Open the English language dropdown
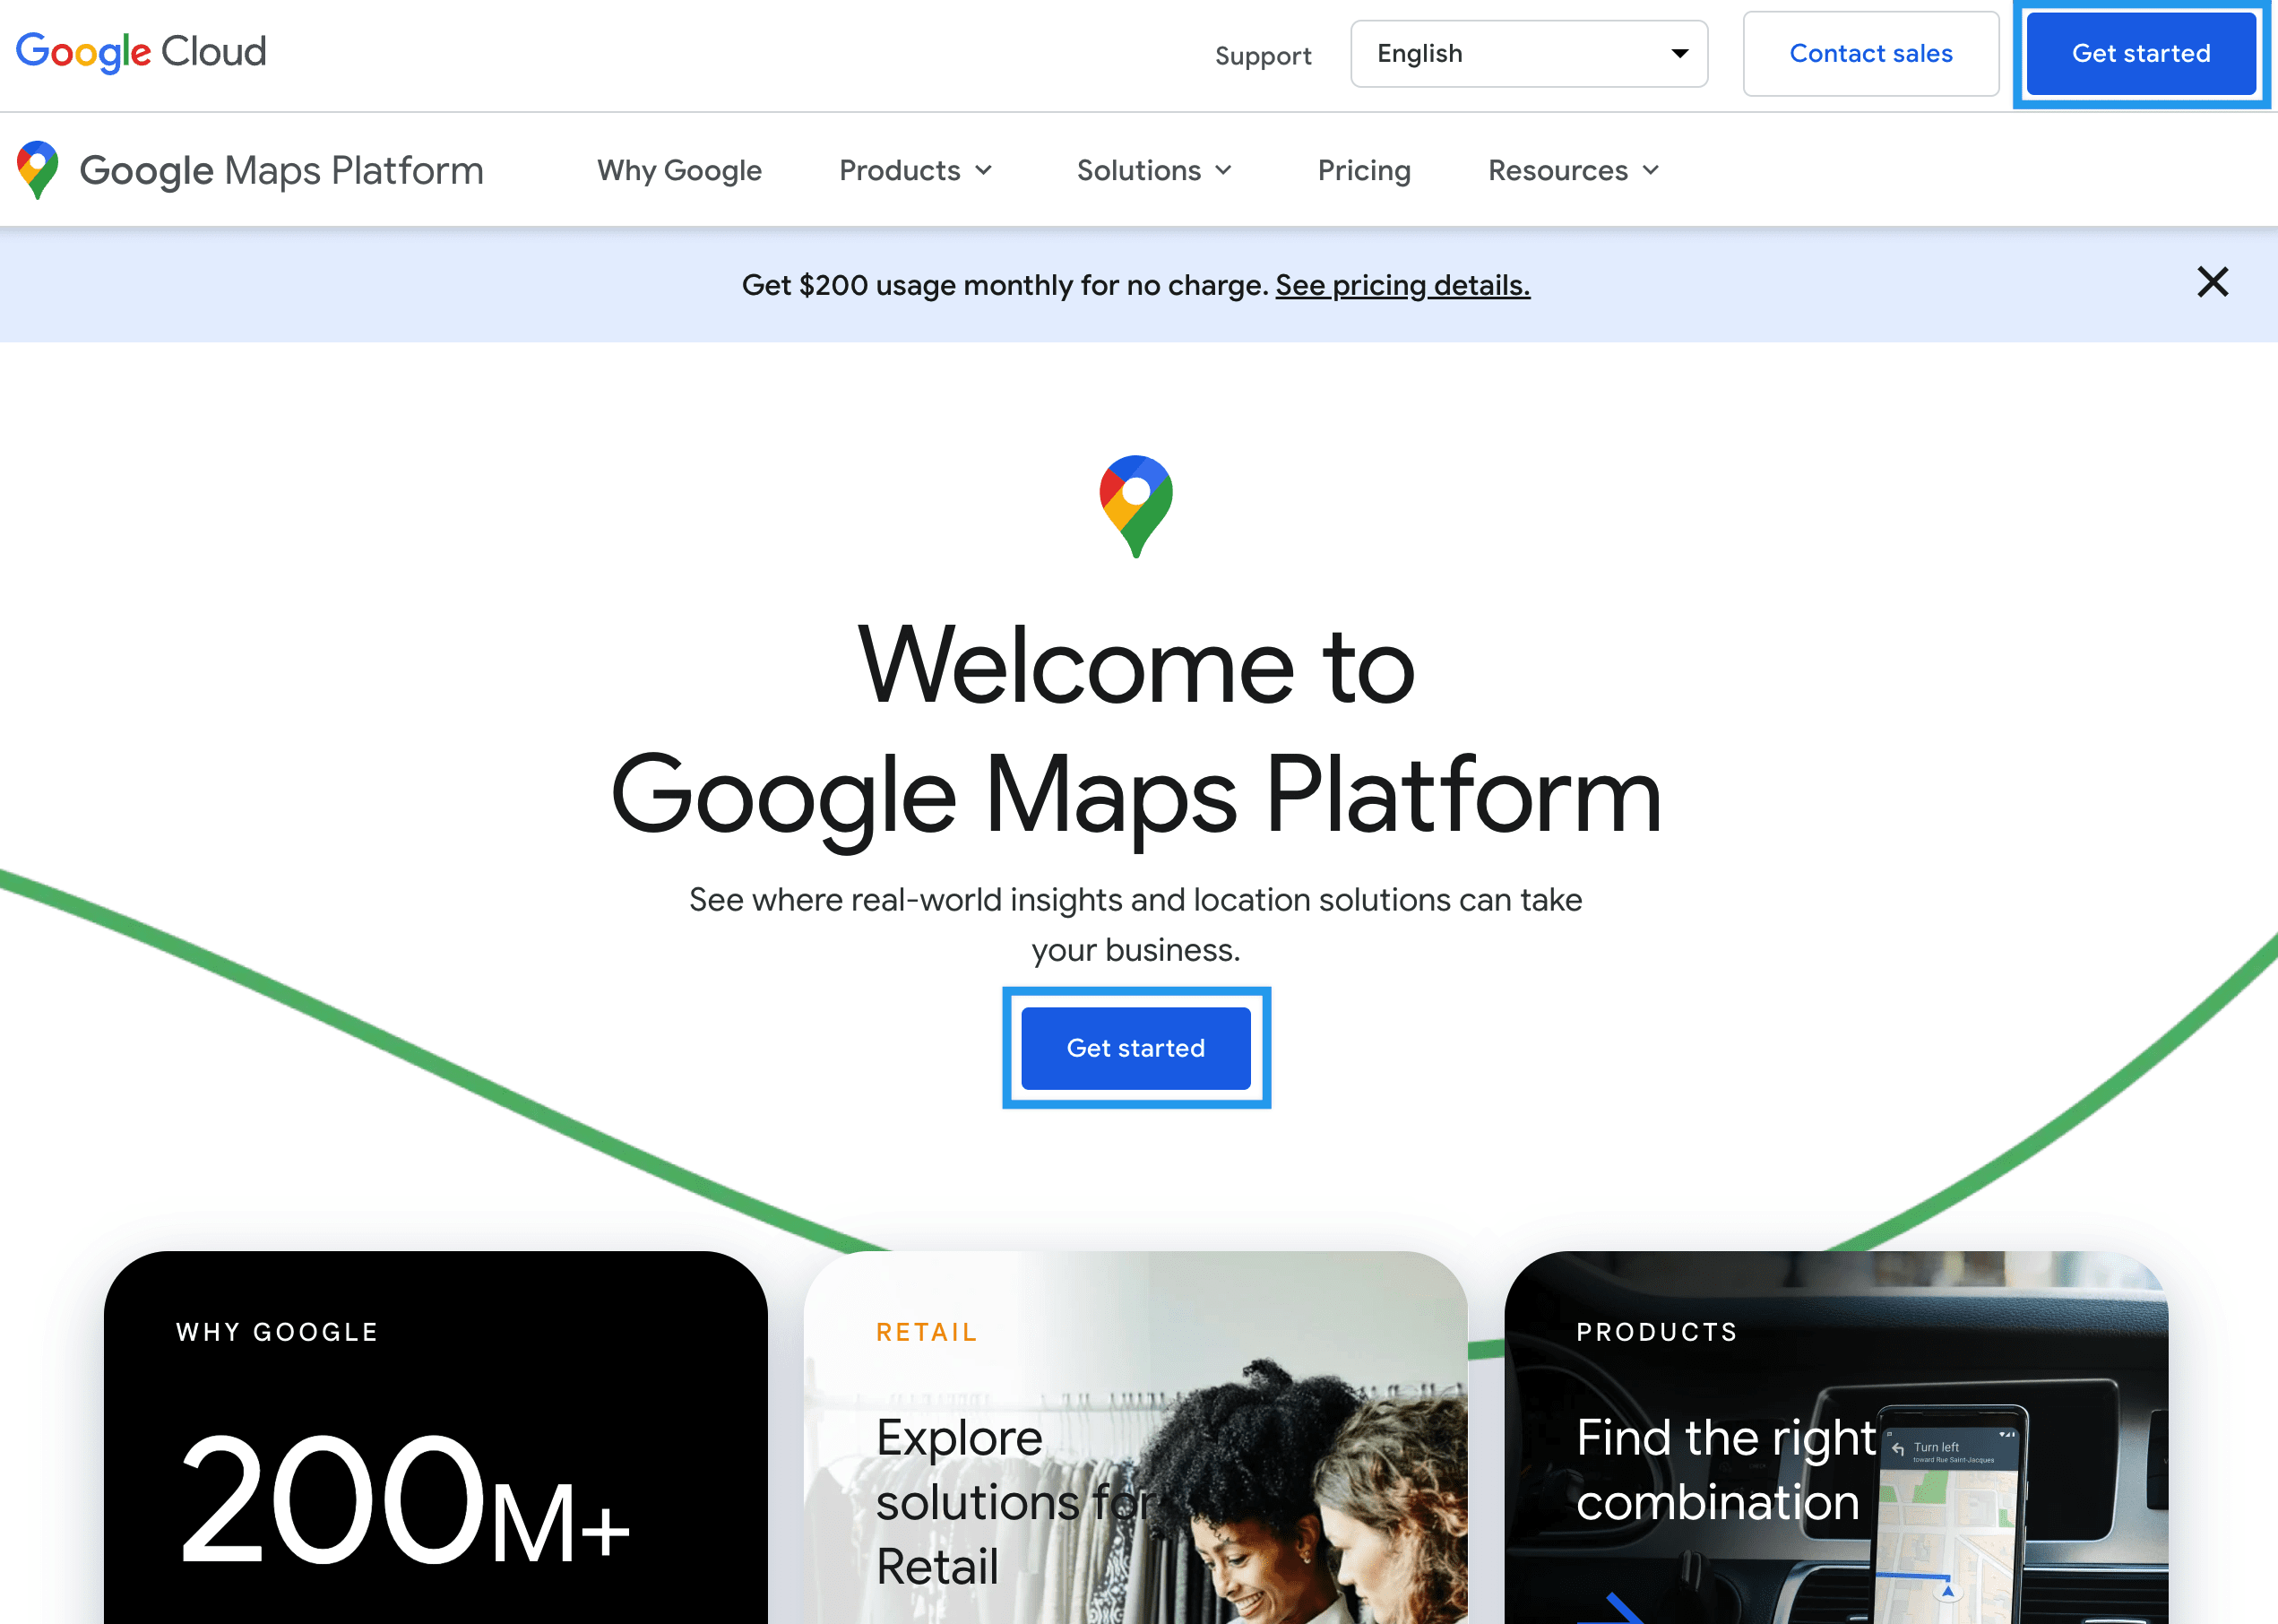 pyautogui.click(x=1528, y=54)
